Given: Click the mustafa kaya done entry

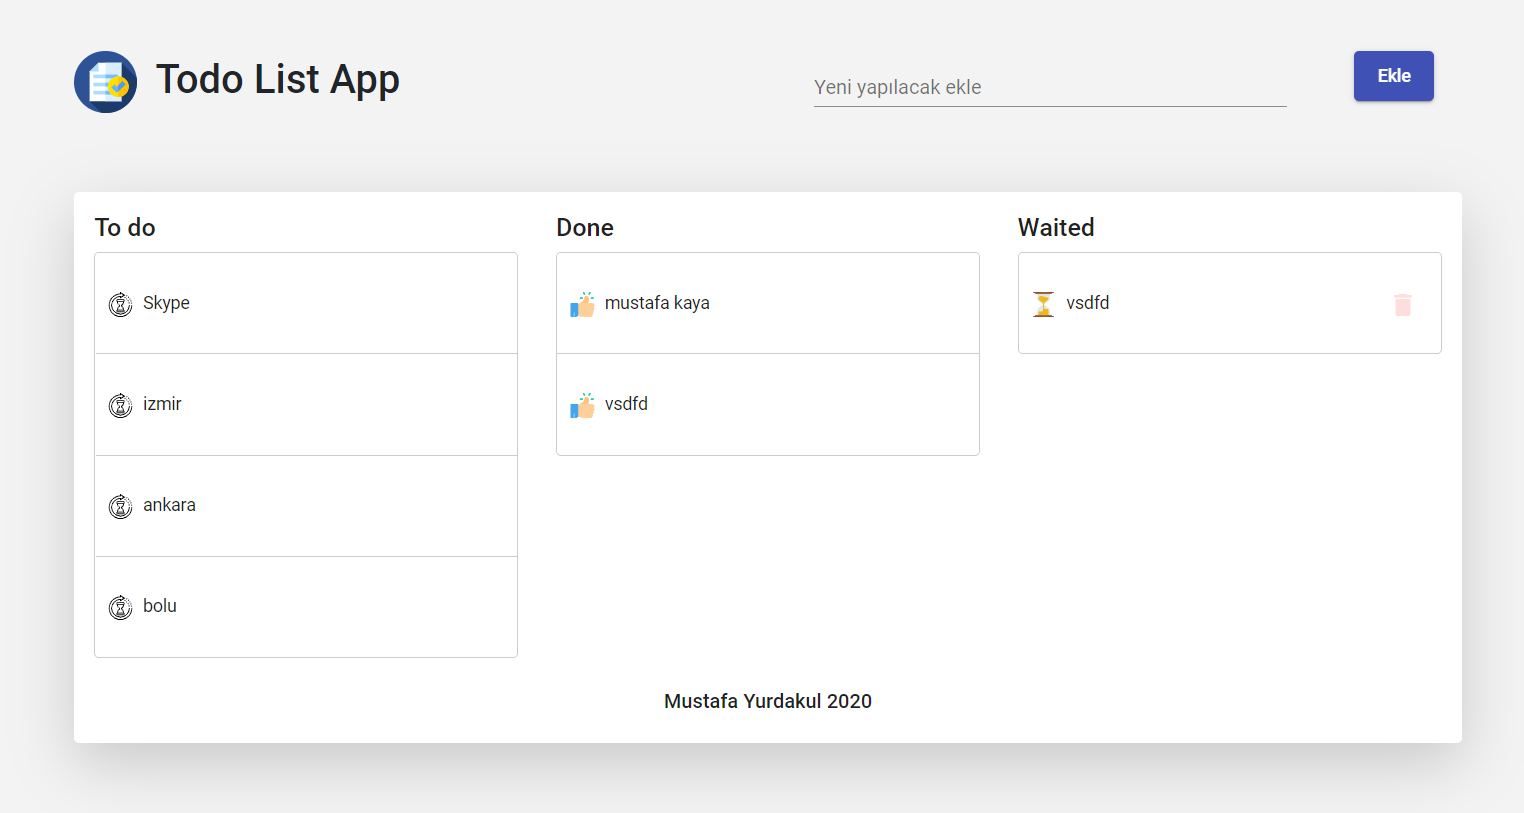Looking at the screenshot, I should point(767,303).
